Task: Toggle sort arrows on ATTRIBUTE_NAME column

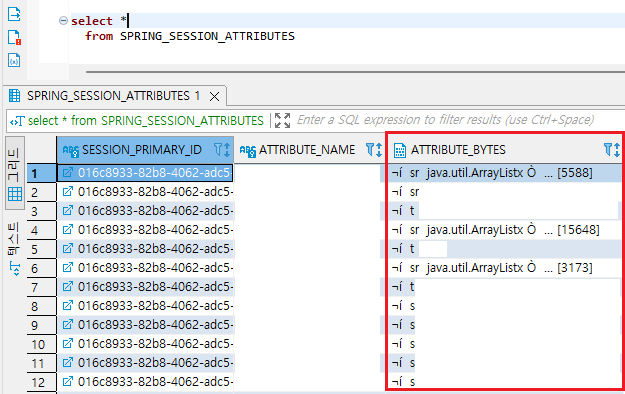Action: (379, 150)
